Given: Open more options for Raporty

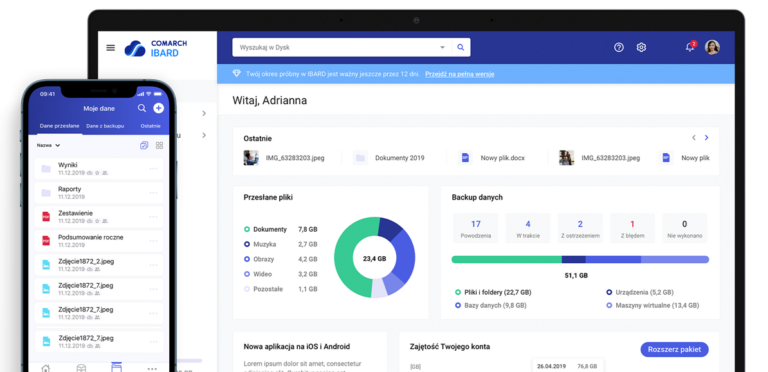Looking at the screenshot, I should click(153, 193).
